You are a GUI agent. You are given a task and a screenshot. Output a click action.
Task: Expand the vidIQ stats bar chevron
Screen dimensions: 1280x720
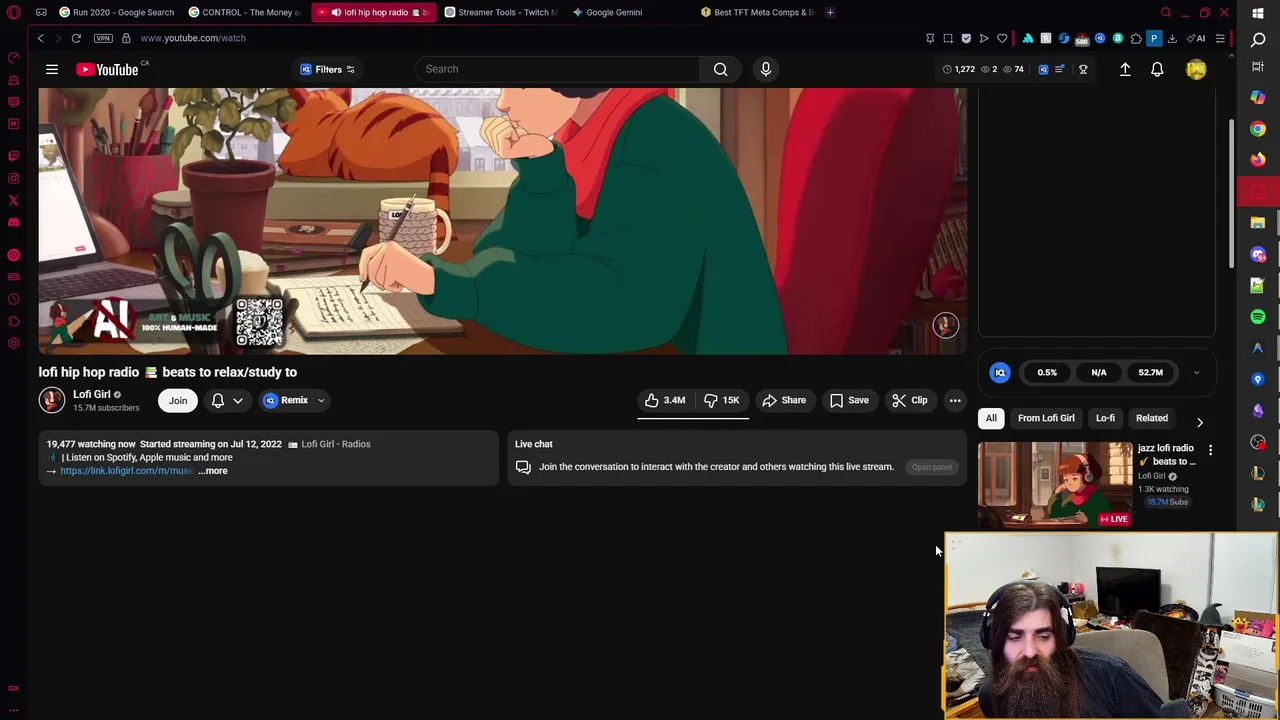tap(1196, 373)
